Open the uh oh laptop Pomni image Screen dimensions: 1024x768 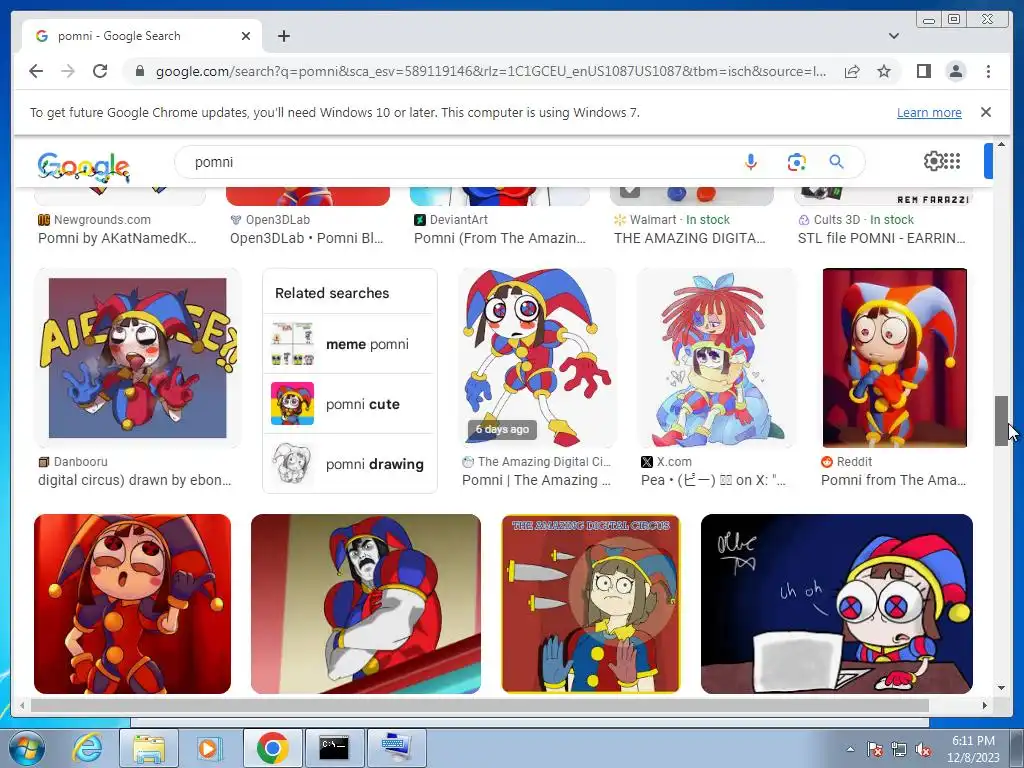[x=837, y=603]
